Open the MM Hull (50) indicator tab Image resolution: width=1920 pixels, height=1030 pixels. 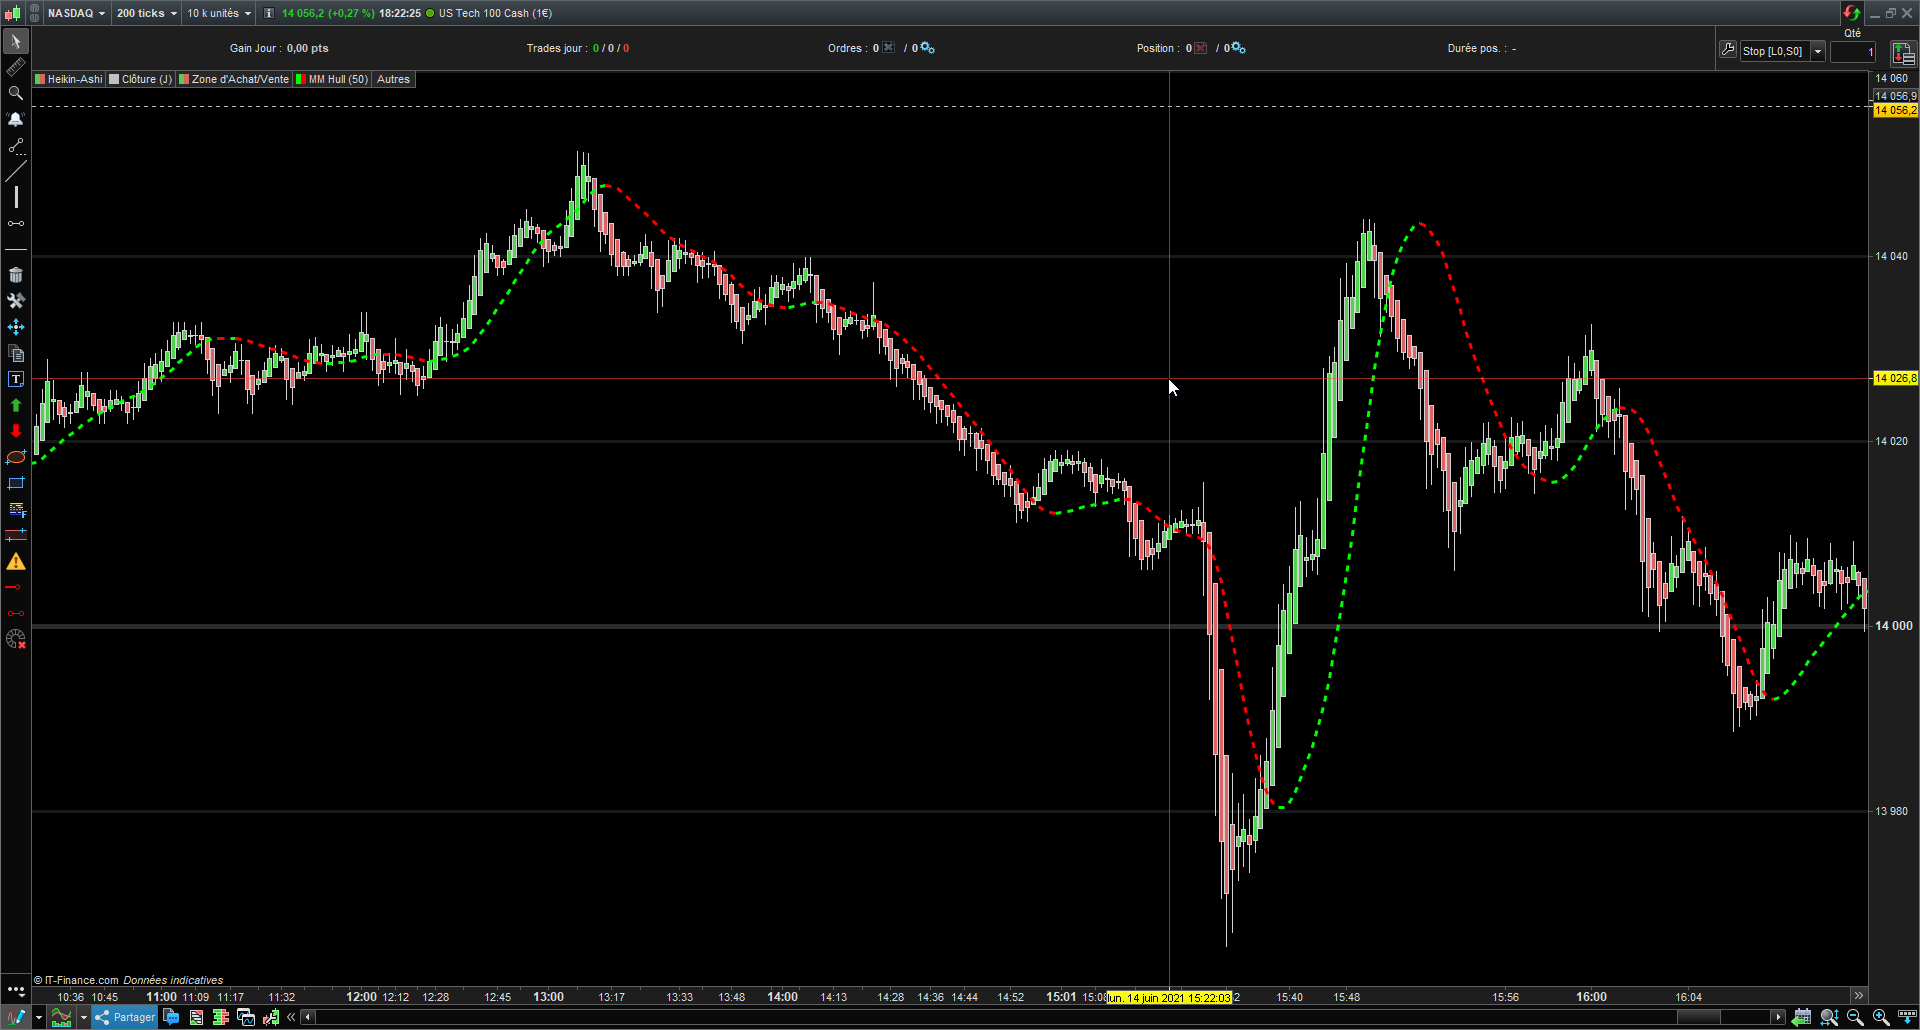coord(332,79)
